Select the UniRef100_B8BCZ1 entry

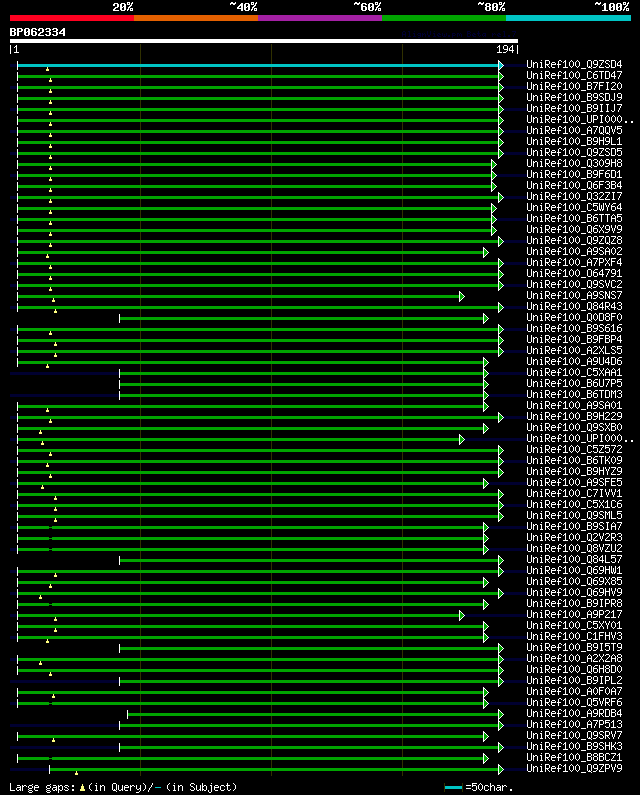(574, 758)
